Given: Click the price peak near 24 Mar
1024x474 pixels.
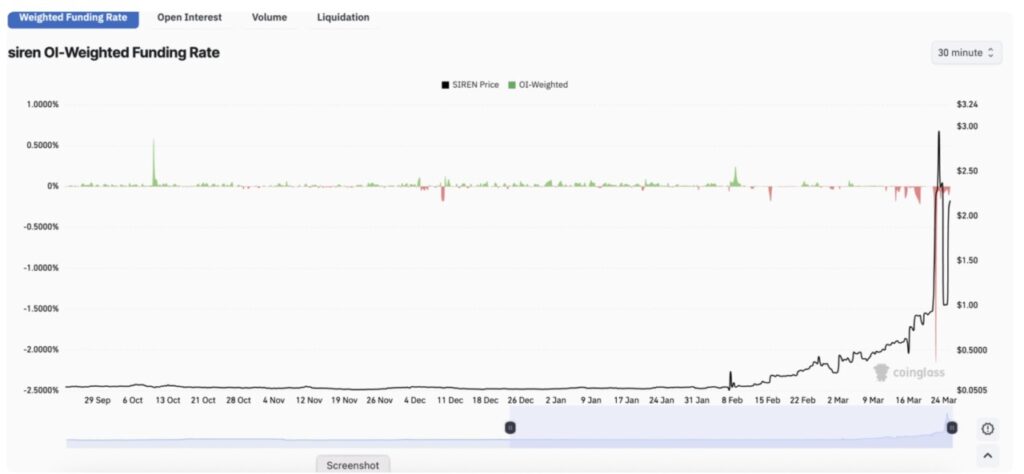Looking at the screenshot, I should pos(938,133).
